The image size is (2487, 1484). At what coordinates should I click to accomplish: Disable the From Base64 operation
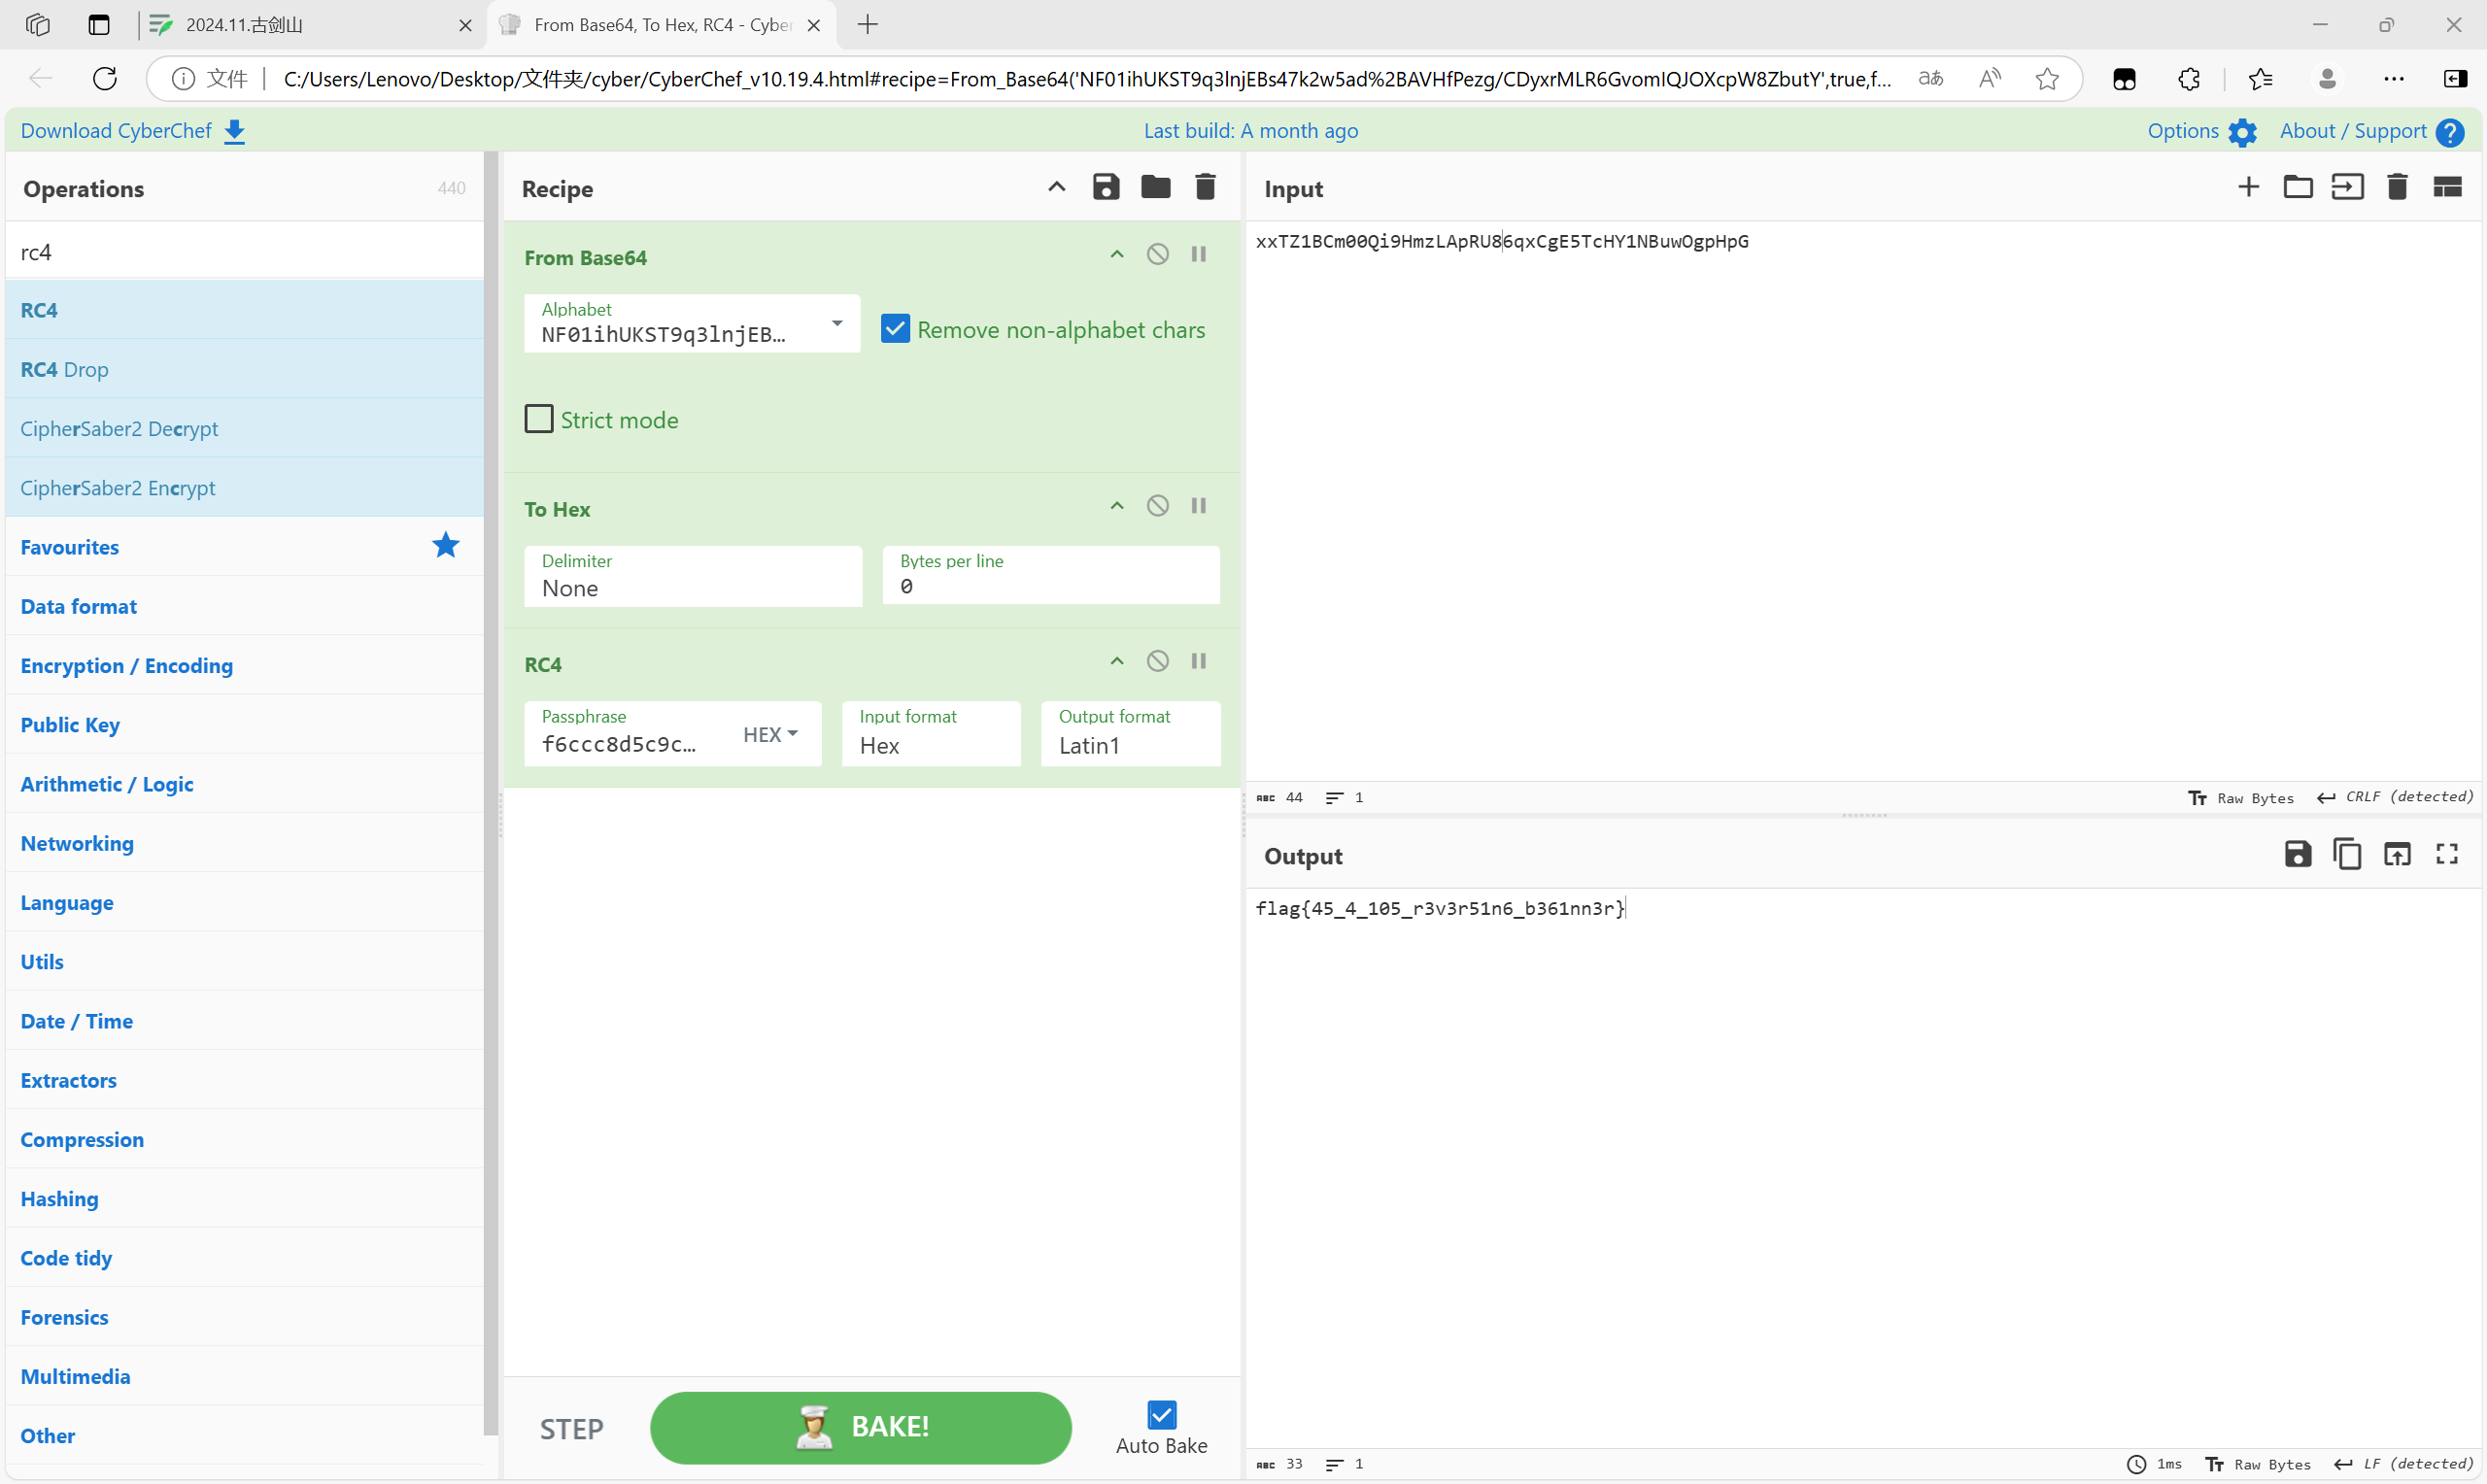(1158, 254)
